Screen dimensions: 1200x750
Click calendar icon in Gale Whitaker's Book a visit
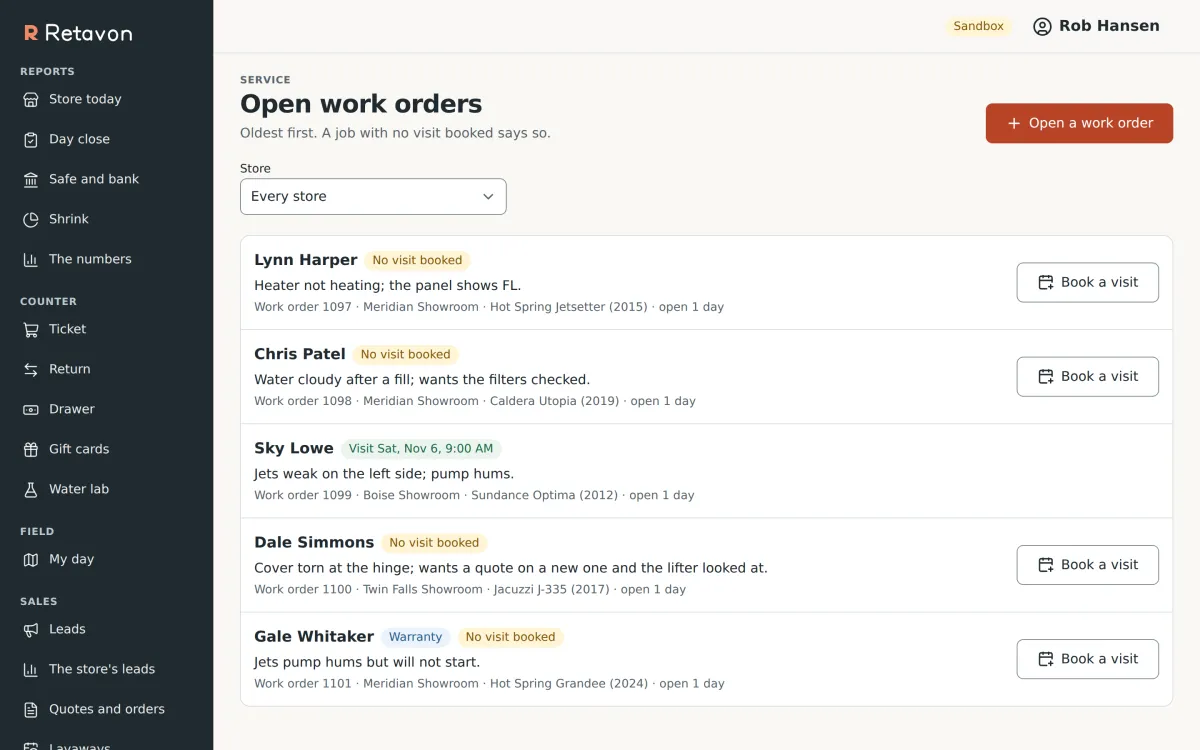click(x=1046, y=659)
